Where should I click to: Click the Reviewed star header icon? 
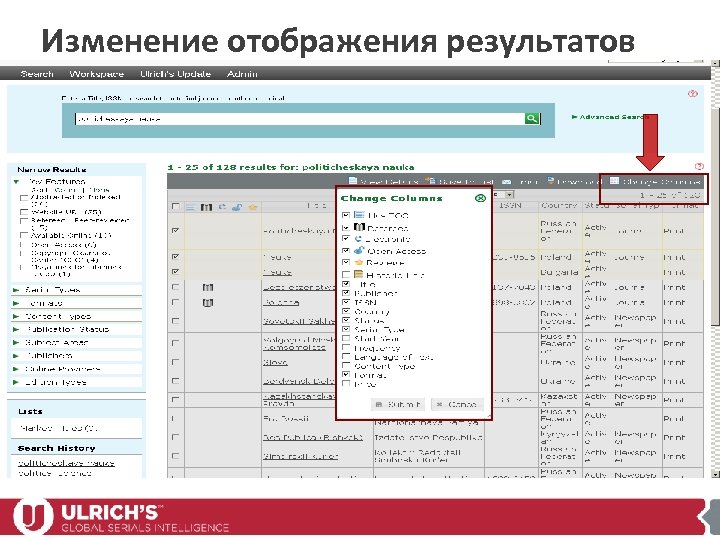[x=253, y=207]
